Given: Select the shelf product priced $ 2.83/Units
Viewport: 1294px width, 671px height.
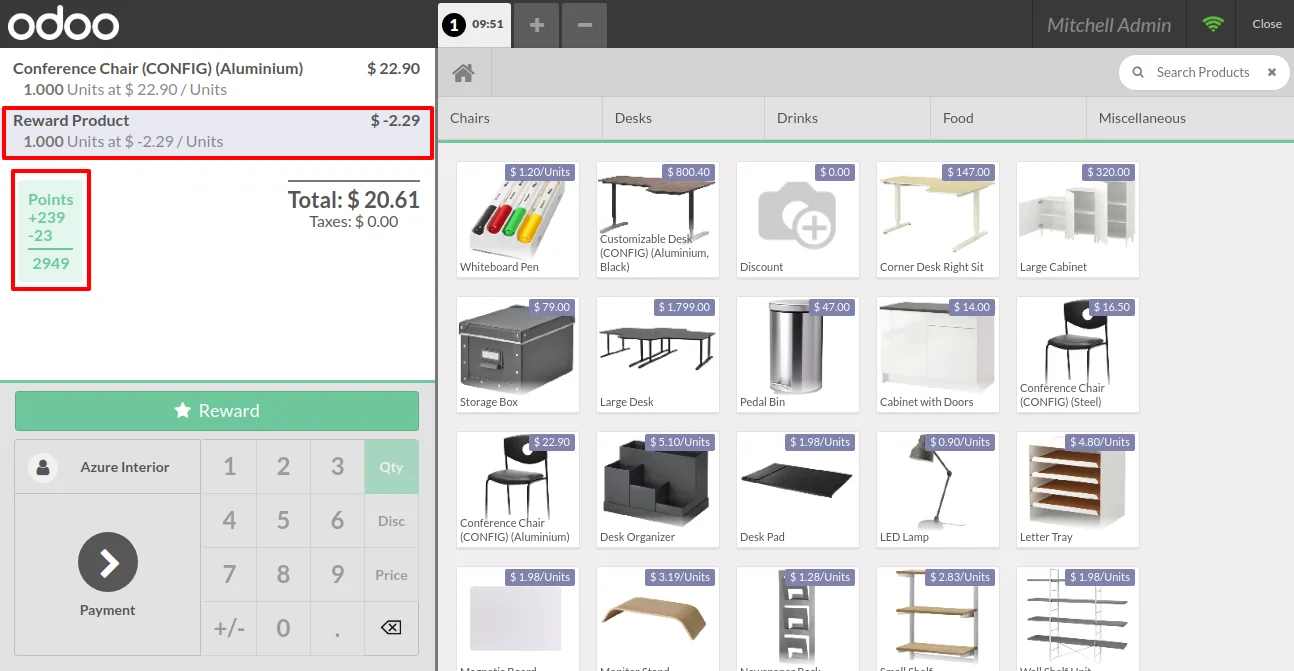Looking at the screenshot, I should (938, 619).
